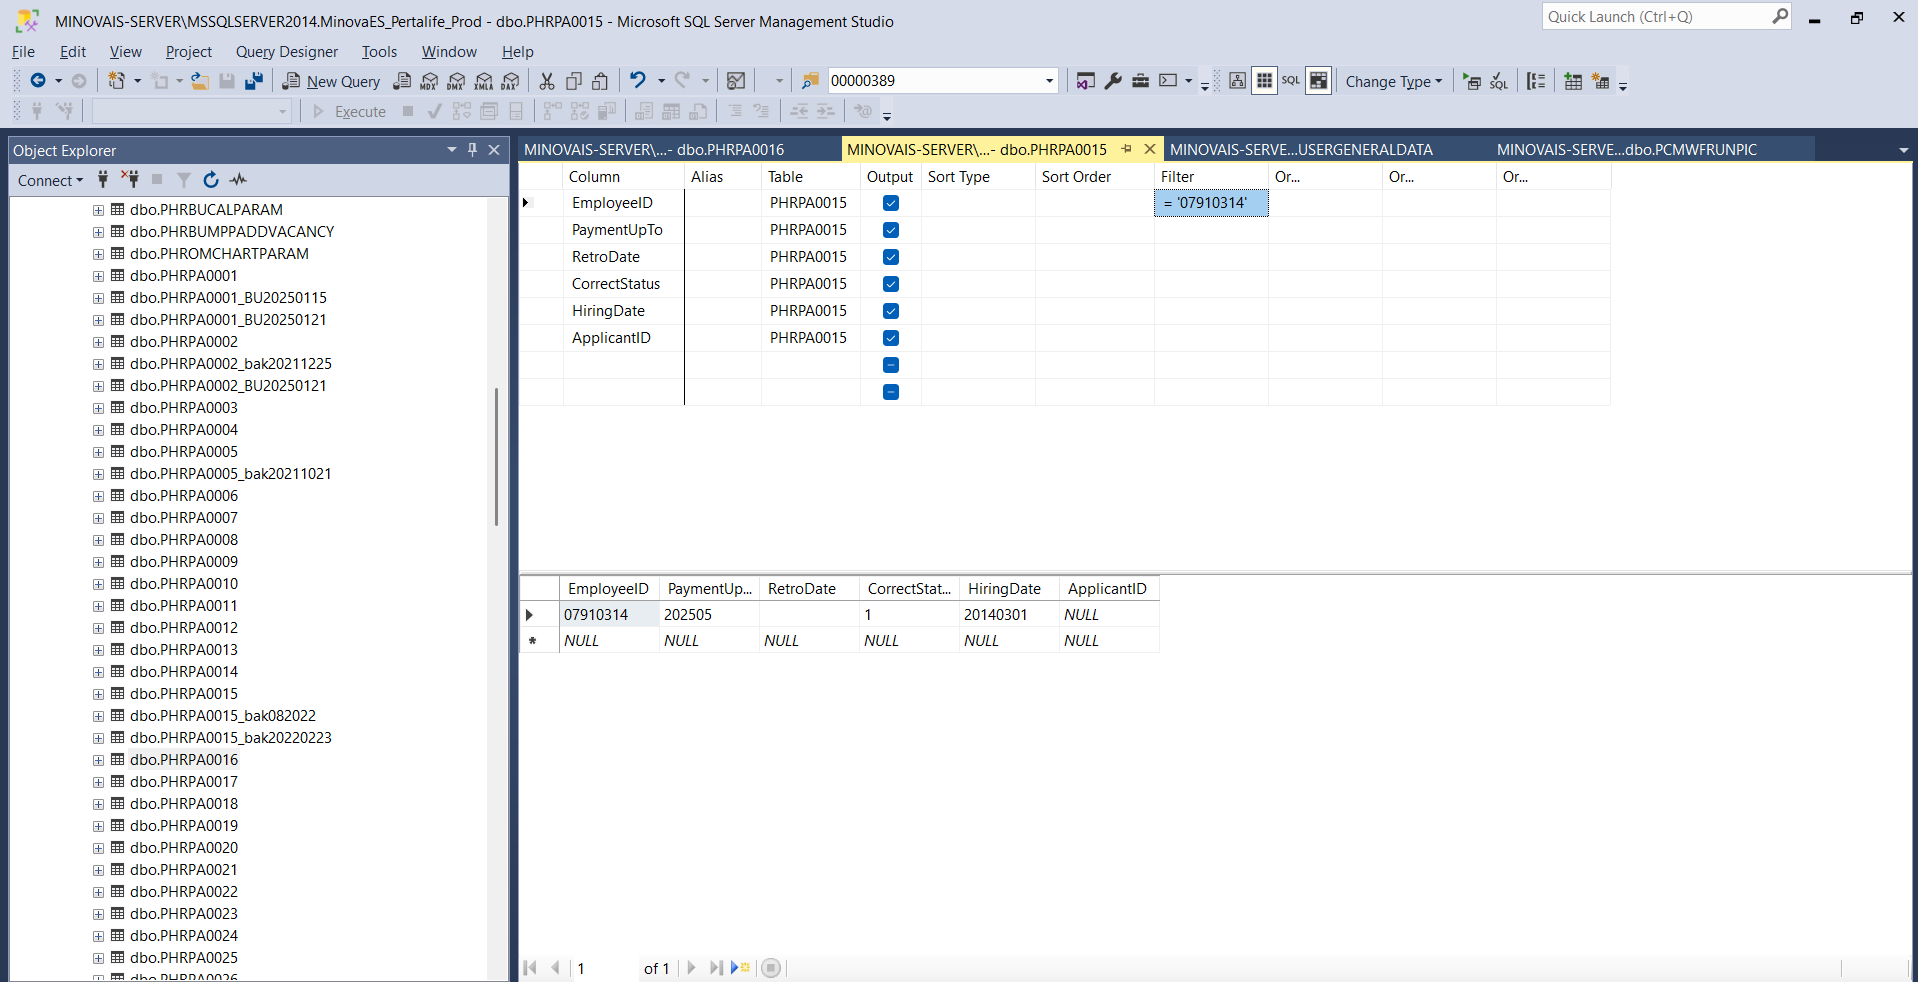Click the Move First record button
1918x982 pixels.
click(530, 968)
